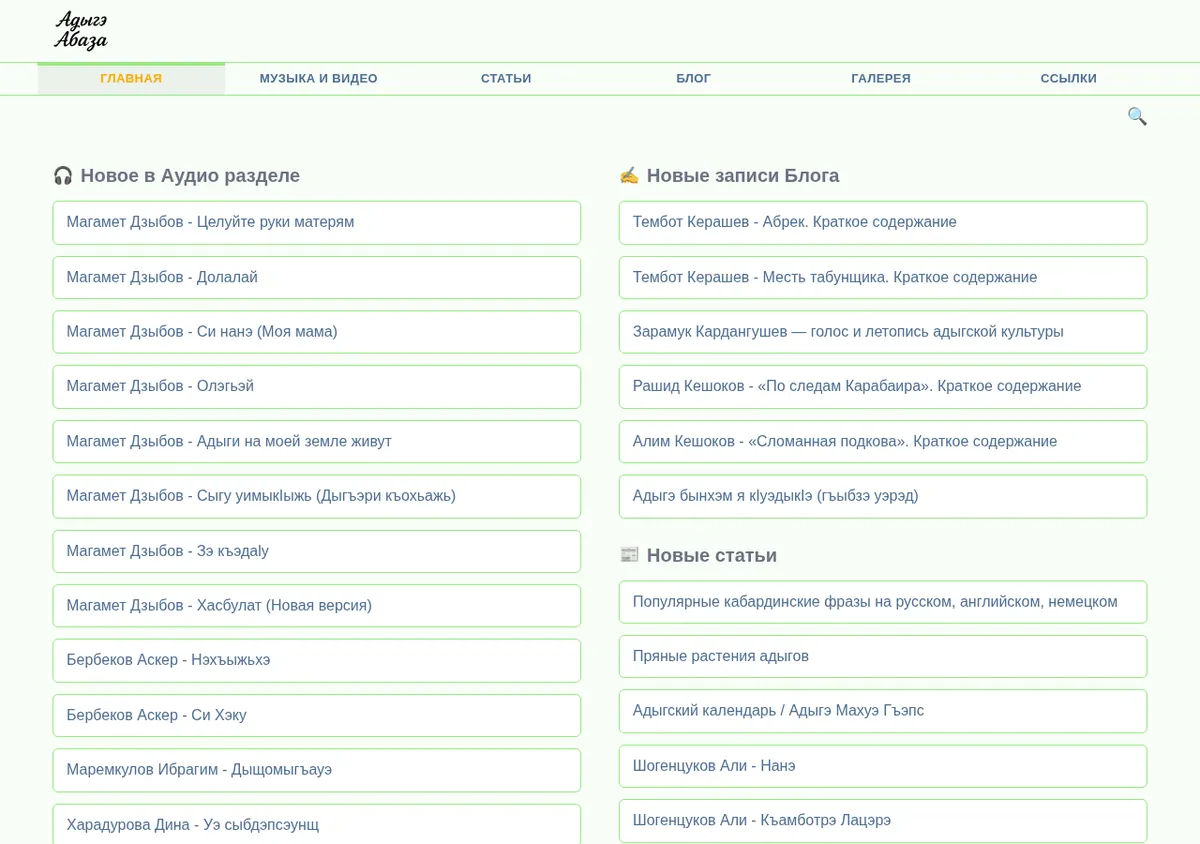Open Адыгский календарь article link
Viewport: 1200px width, 844px height.
coord(883,711)
